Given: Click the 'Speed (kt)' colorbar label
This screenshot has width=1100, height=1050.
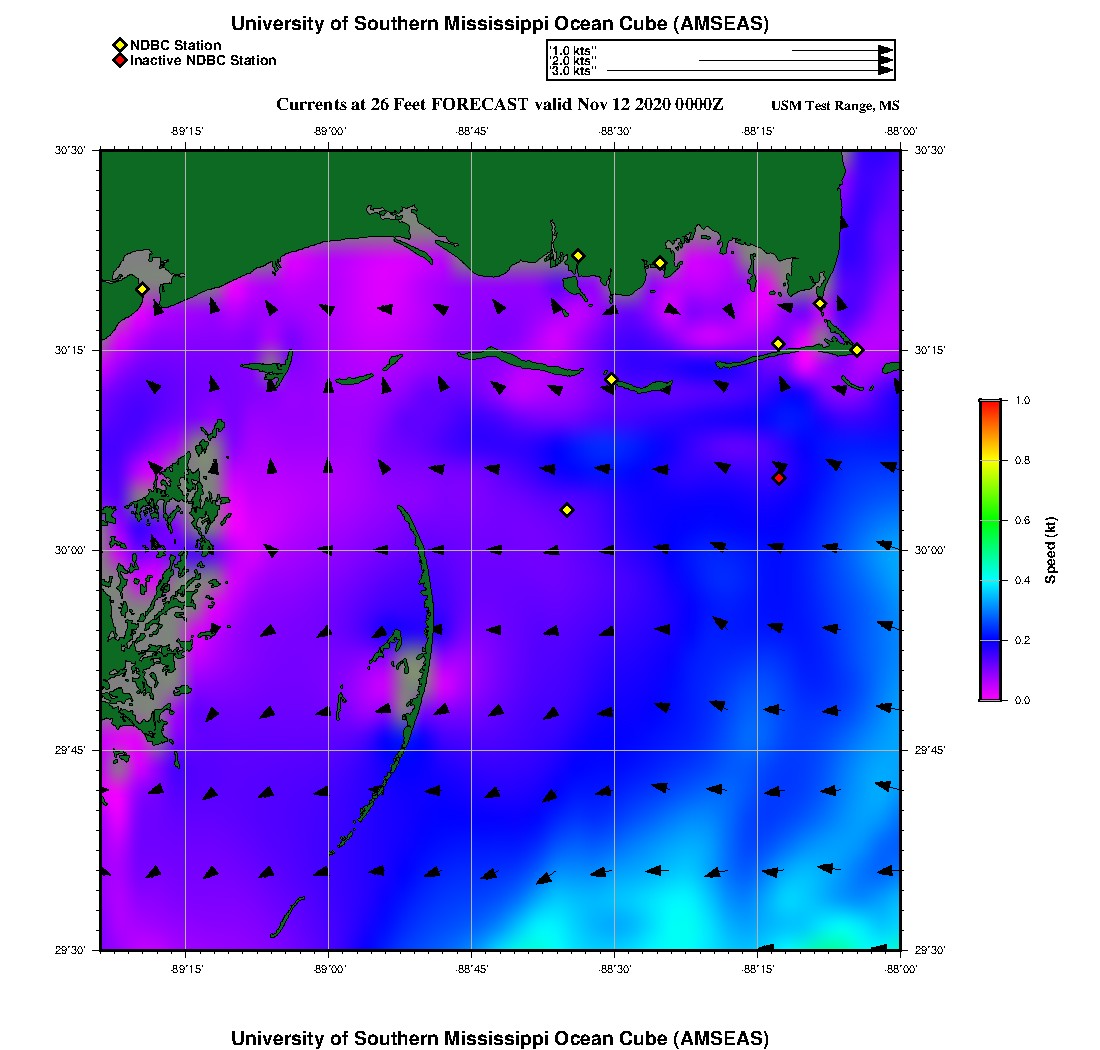Looking at the screenshot, I should click(x=1050, y=550).
